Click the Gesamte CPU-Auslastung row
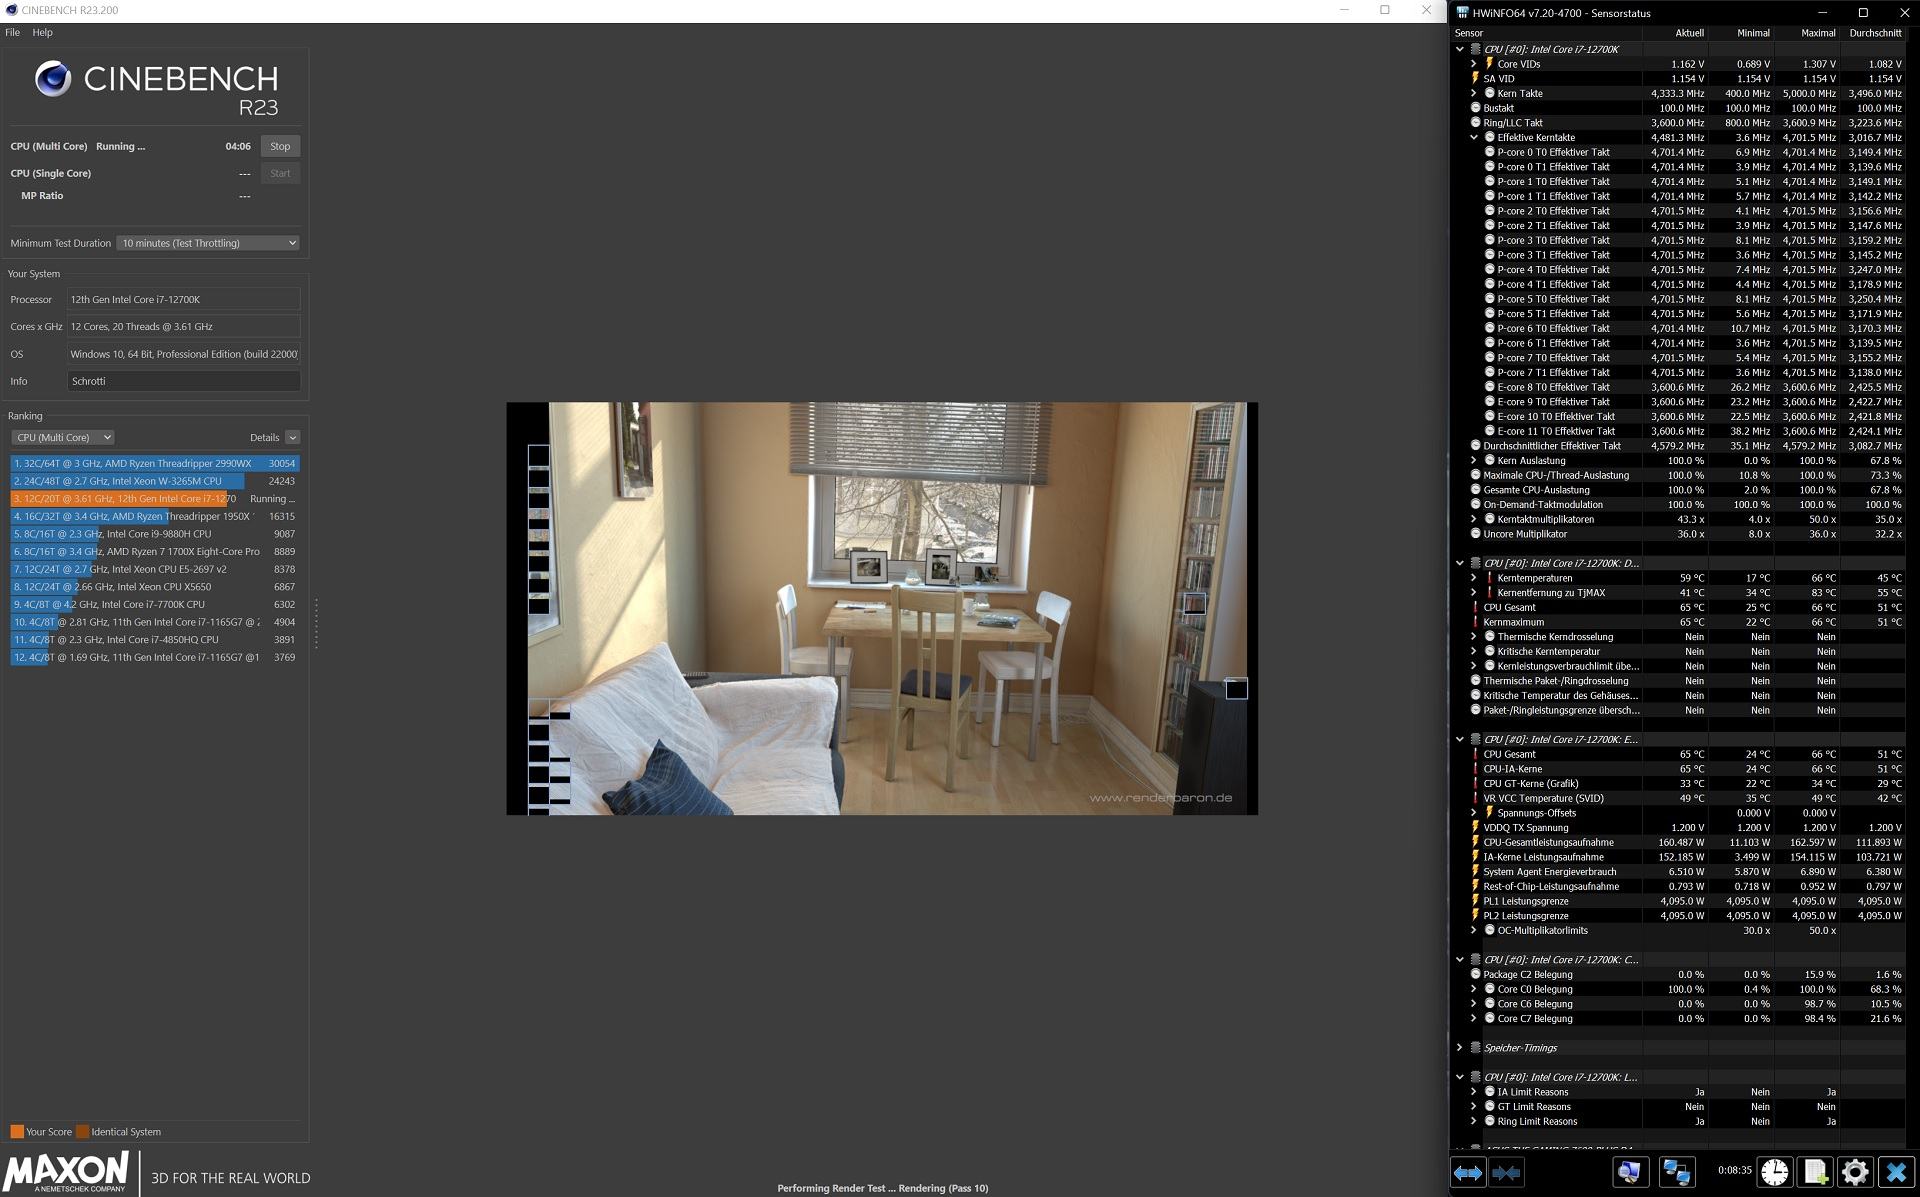This screenshot has width=1920, height=1197. (x=1679, y=490)
